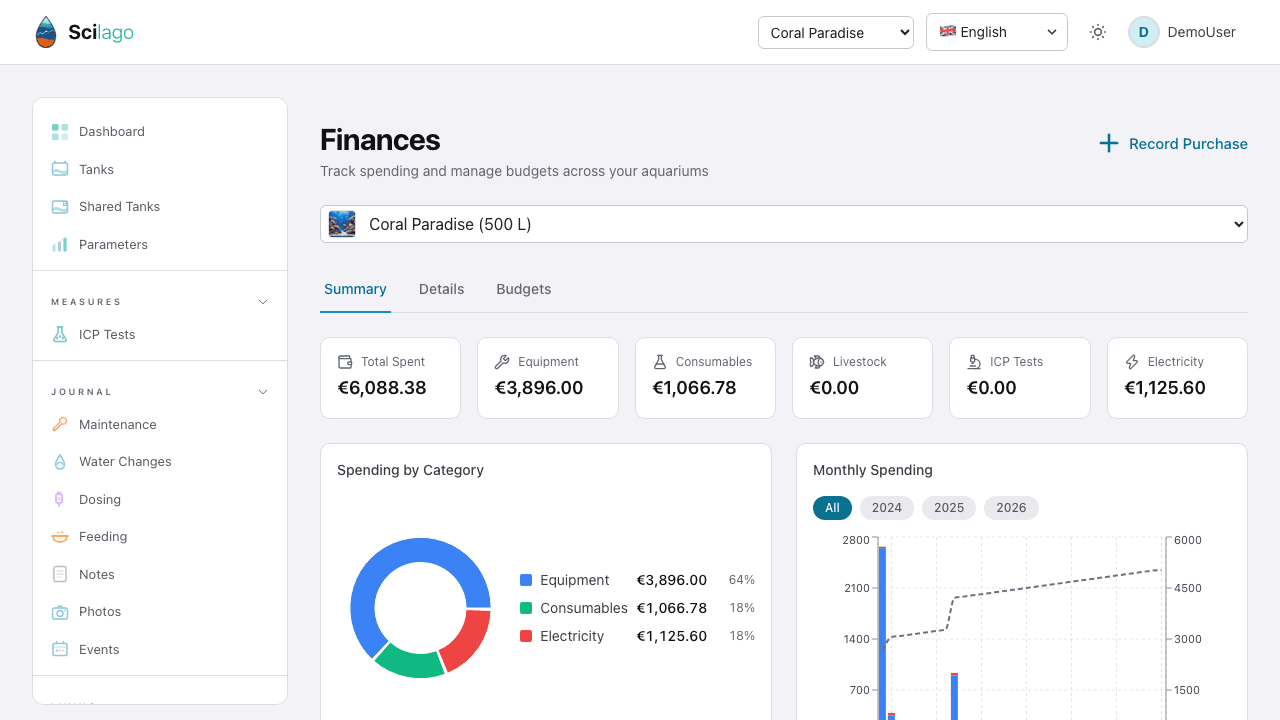Click the DemoUser account name

(1202, 32)
